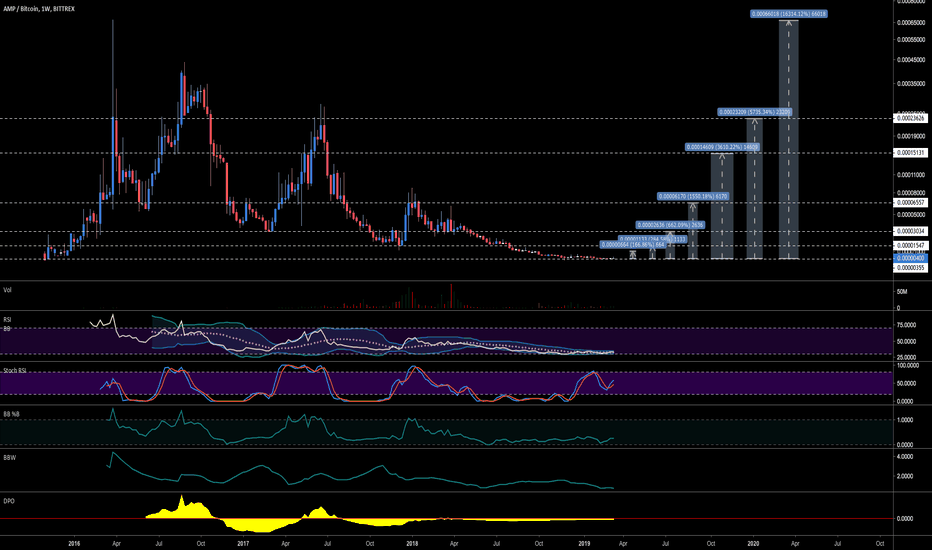Click the AMP / Bitcoin symbol title
This screenshot has height=550, width=932.
(x=39, y=9)
